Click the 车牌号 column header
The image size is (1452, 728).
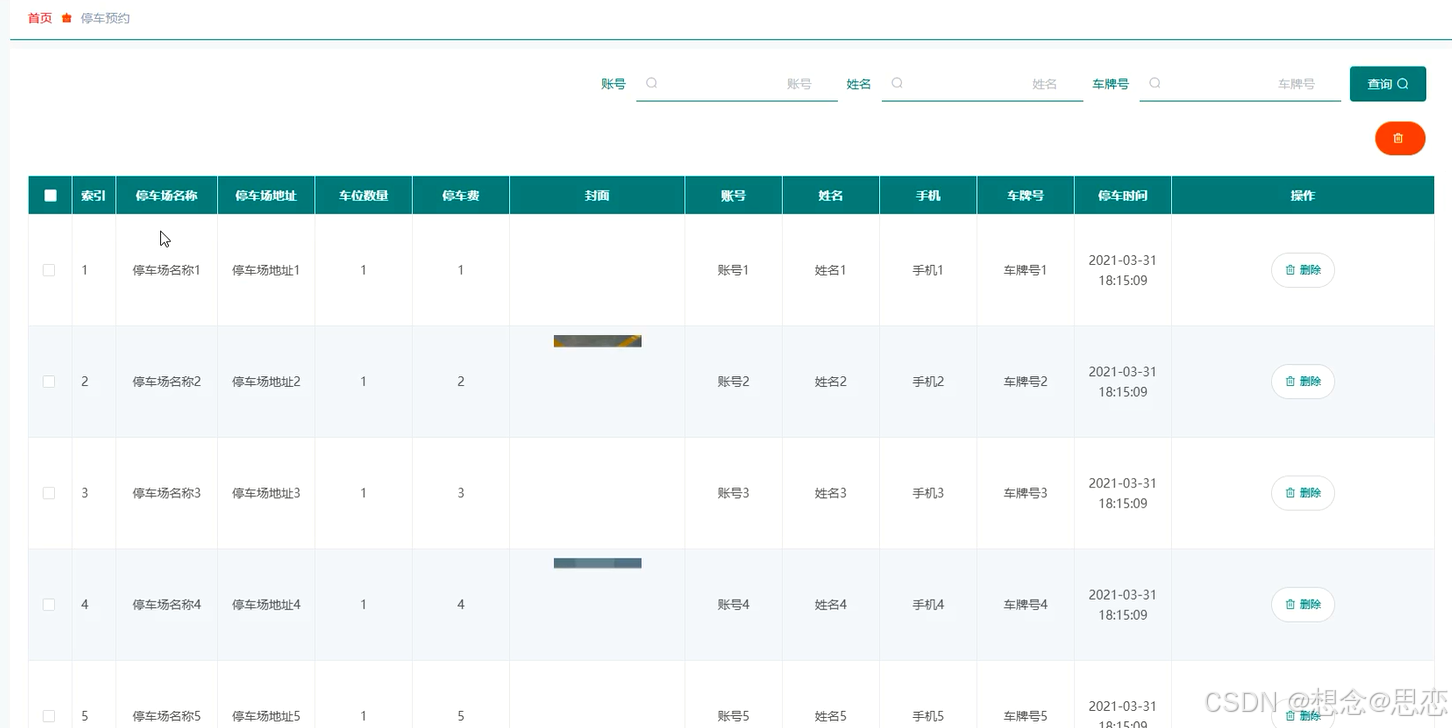pyautogui.click(x=1025, y=196)
